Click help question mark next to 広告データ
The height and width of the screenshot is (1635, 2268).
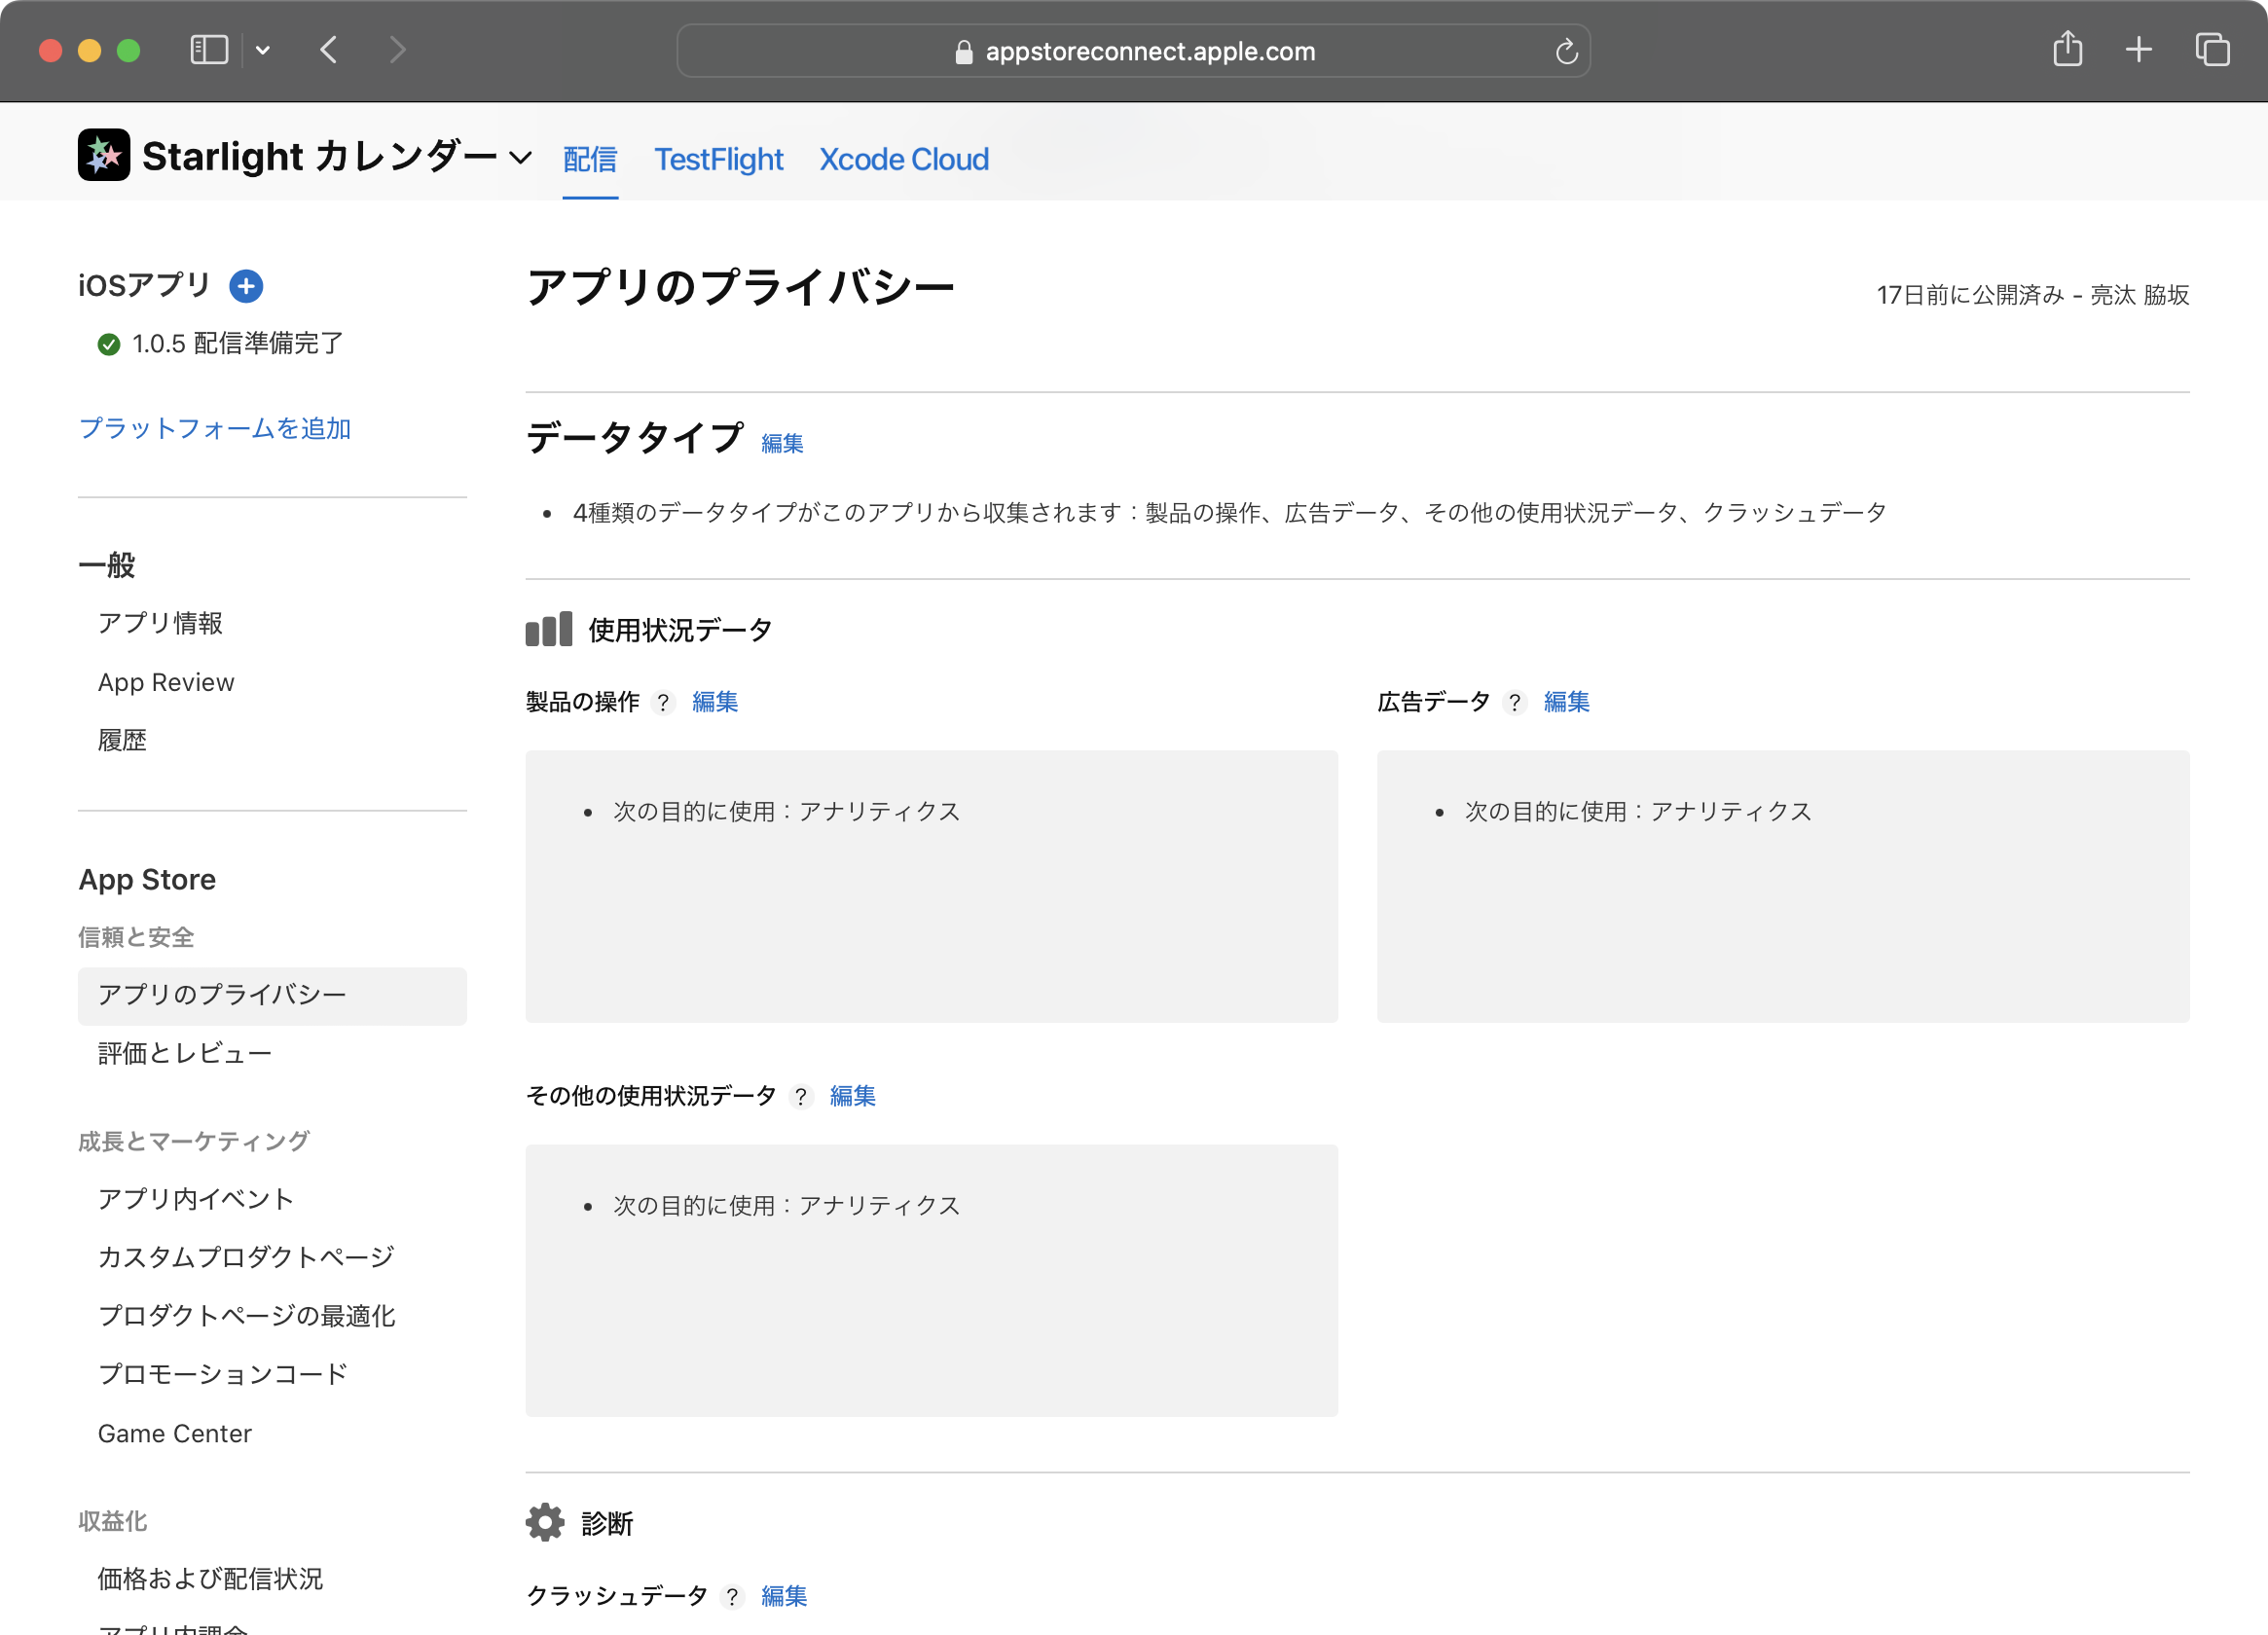click(x=1514, y=703)
